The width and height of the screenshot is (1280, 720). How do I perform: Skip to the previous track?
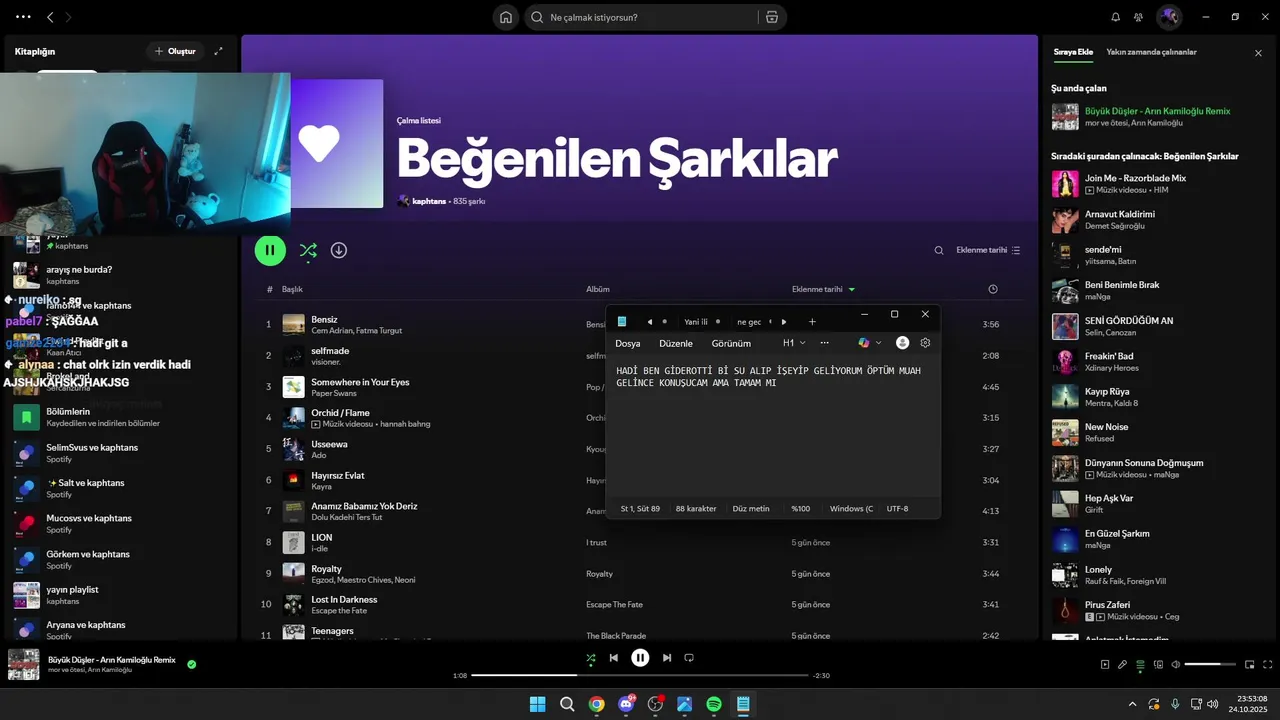614,658
